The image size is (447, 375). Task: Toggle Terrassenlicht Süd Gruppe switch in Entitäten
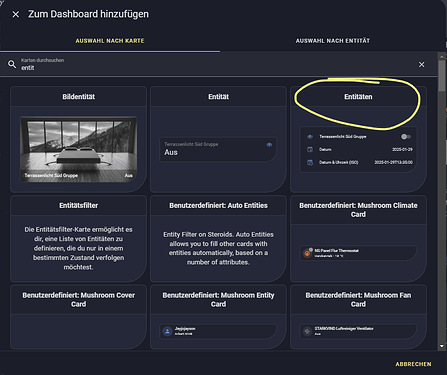click(406, 137)
